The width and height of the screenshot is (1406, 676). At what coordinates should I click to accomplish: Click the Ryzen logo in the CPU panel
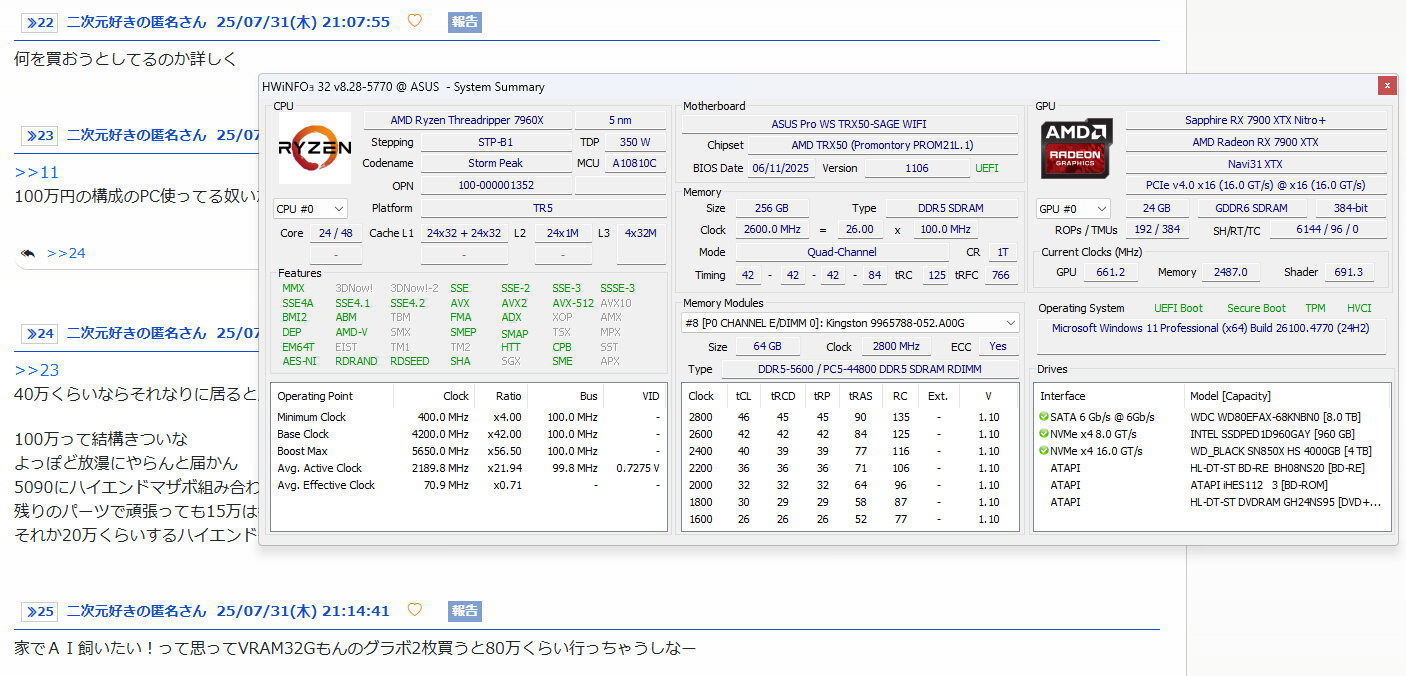[x=314, y=148]
